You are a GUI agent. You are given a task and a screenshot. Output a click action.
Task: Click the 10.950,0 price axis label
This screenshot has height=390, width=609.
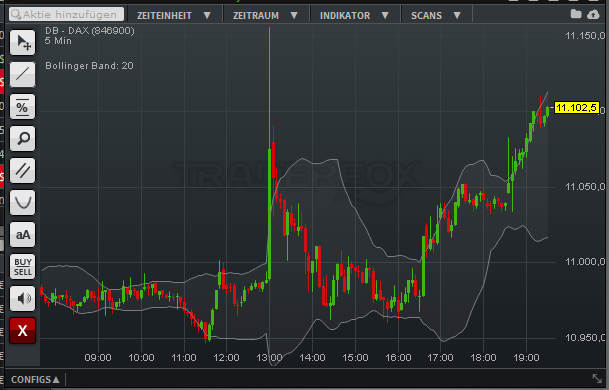pyautogui.click(x=585, y=338)
